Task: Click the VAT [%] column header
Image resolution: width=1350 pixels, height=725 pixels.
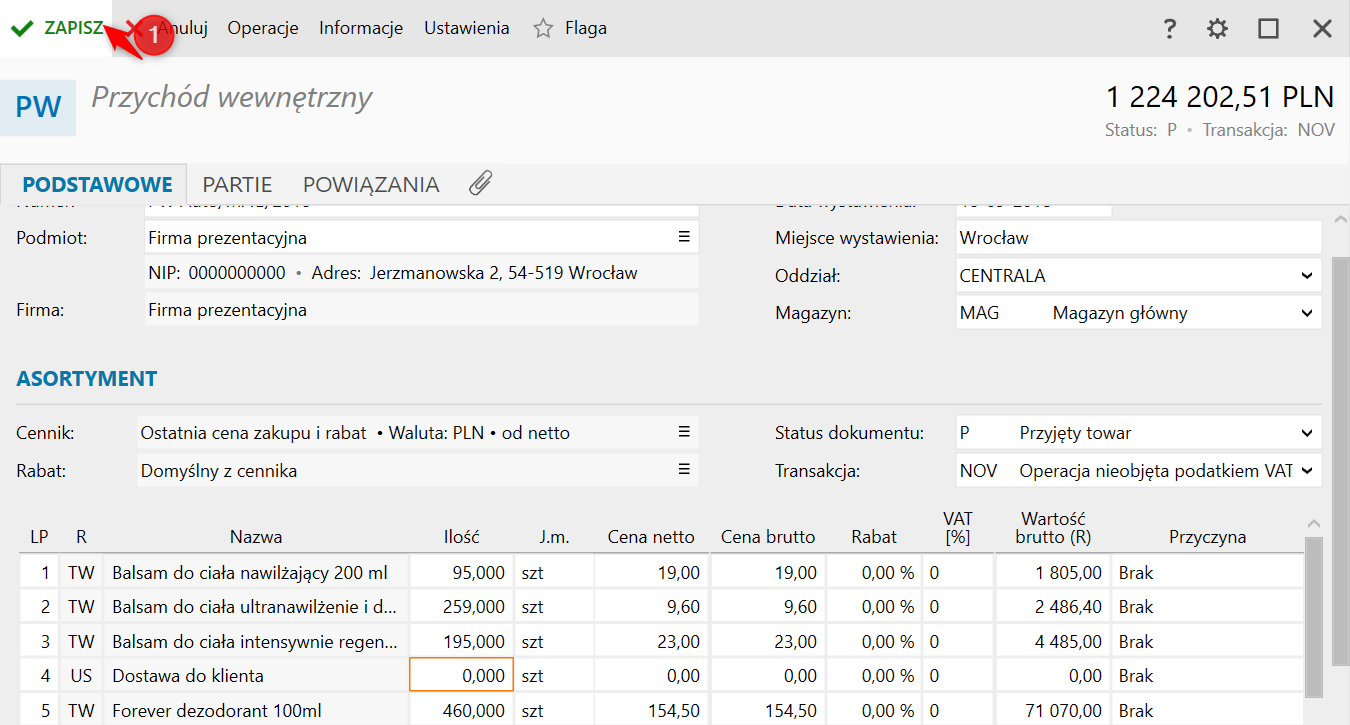Action: coord(958,528)
